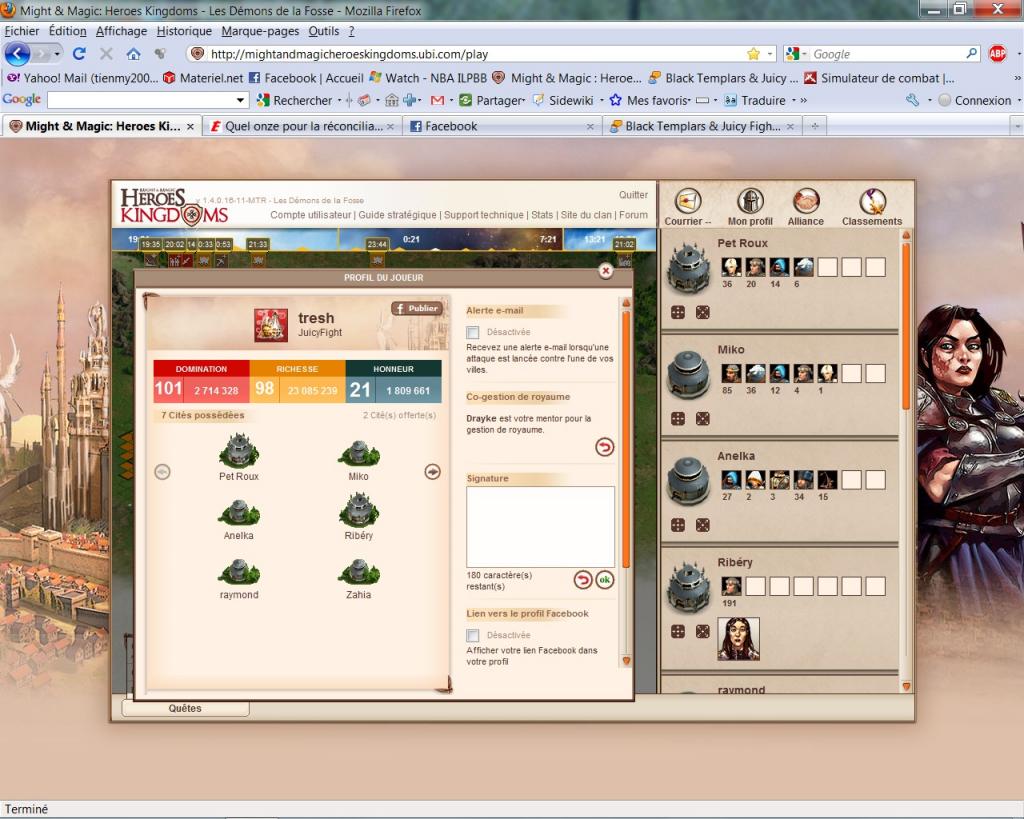The width and height of the screenshot is (1024, 819).
Task: Click Ribéry troop stack with 191 units
Action: click(731, 586)
